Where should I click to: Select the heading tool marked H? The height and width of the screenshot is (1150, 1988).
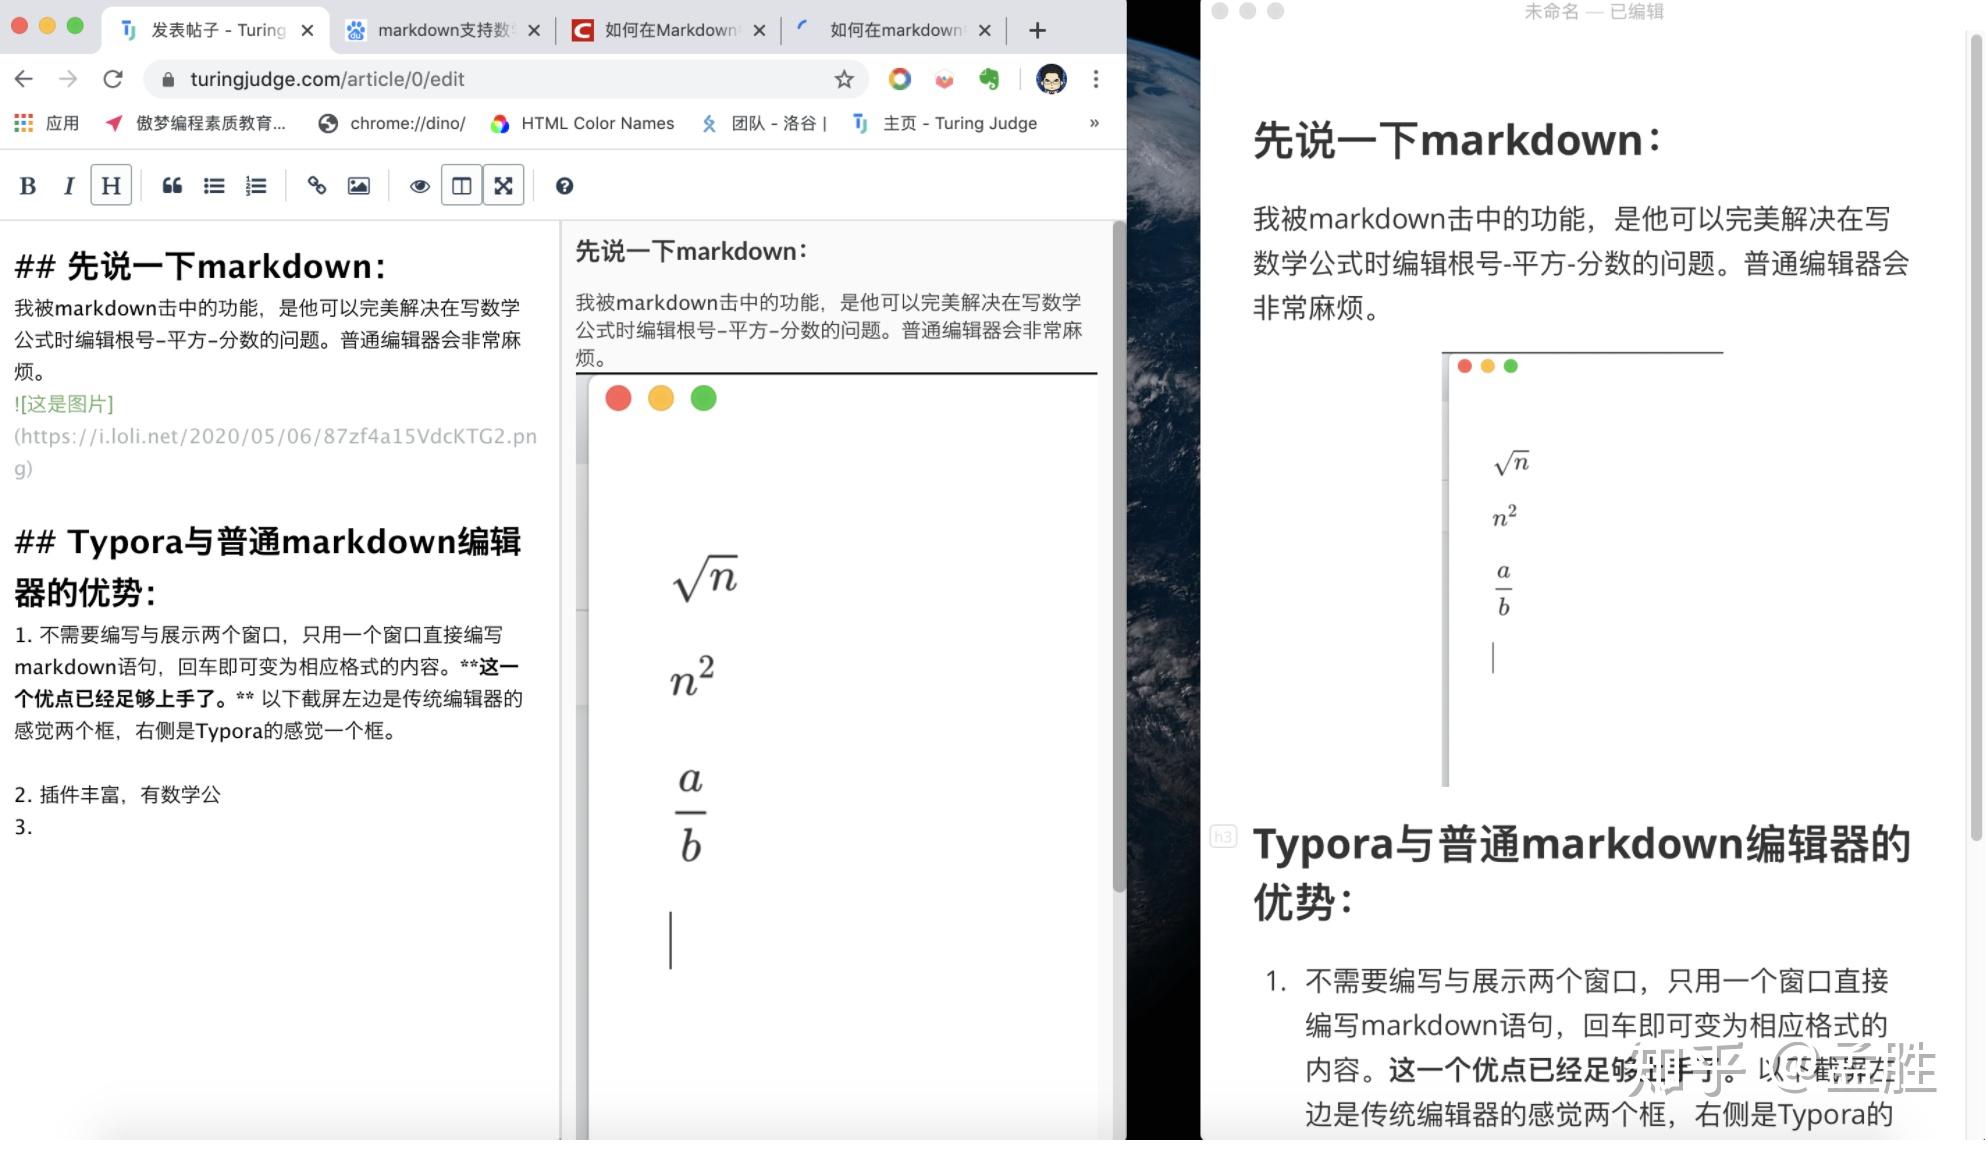click(x=110, y=185)
